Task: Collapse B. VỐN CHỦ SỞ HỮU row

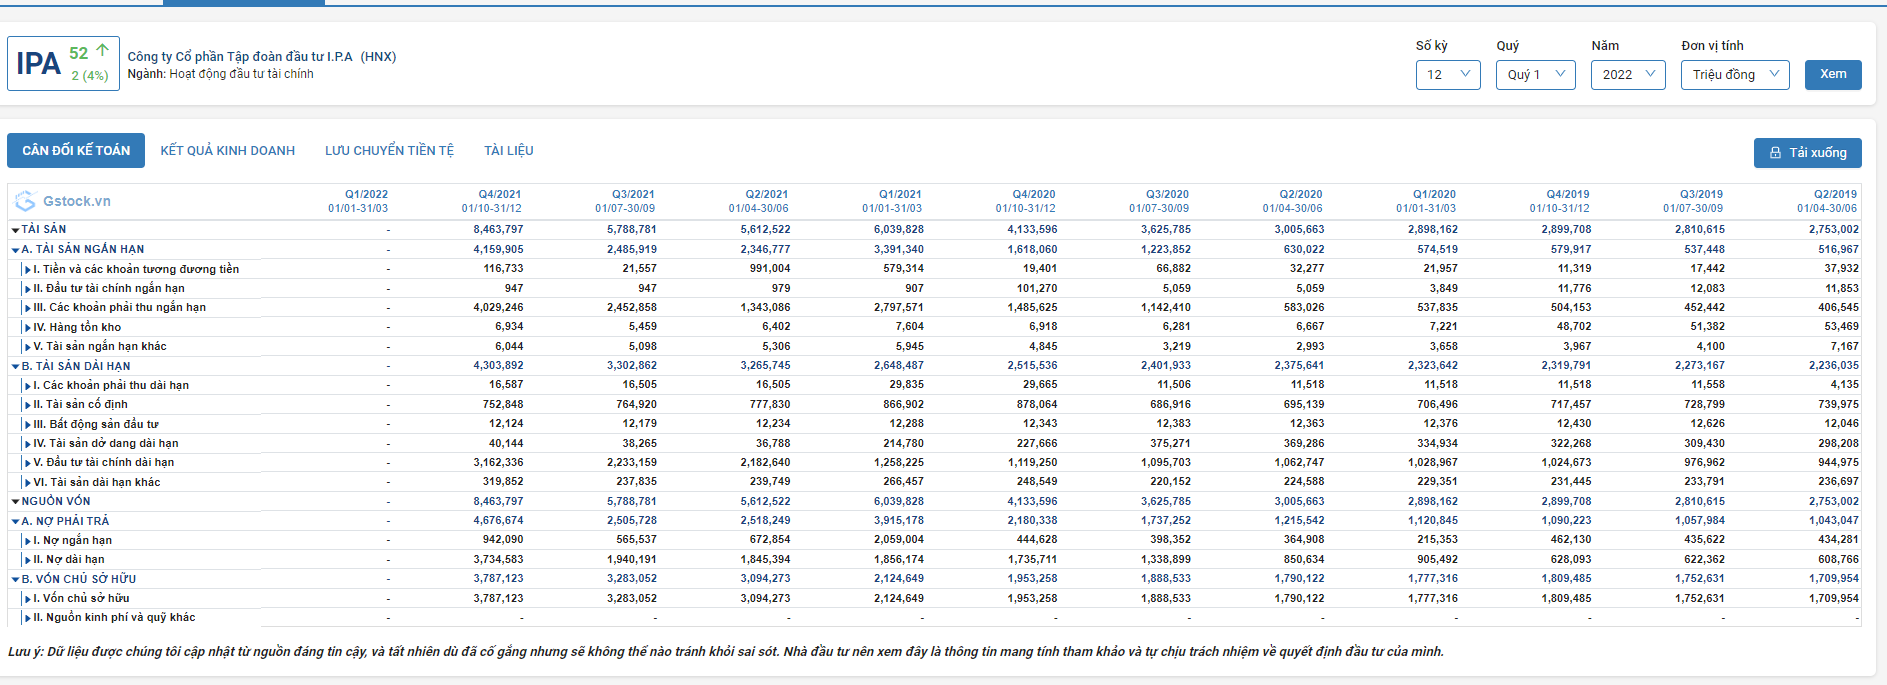Action: [x=16, y=579]
